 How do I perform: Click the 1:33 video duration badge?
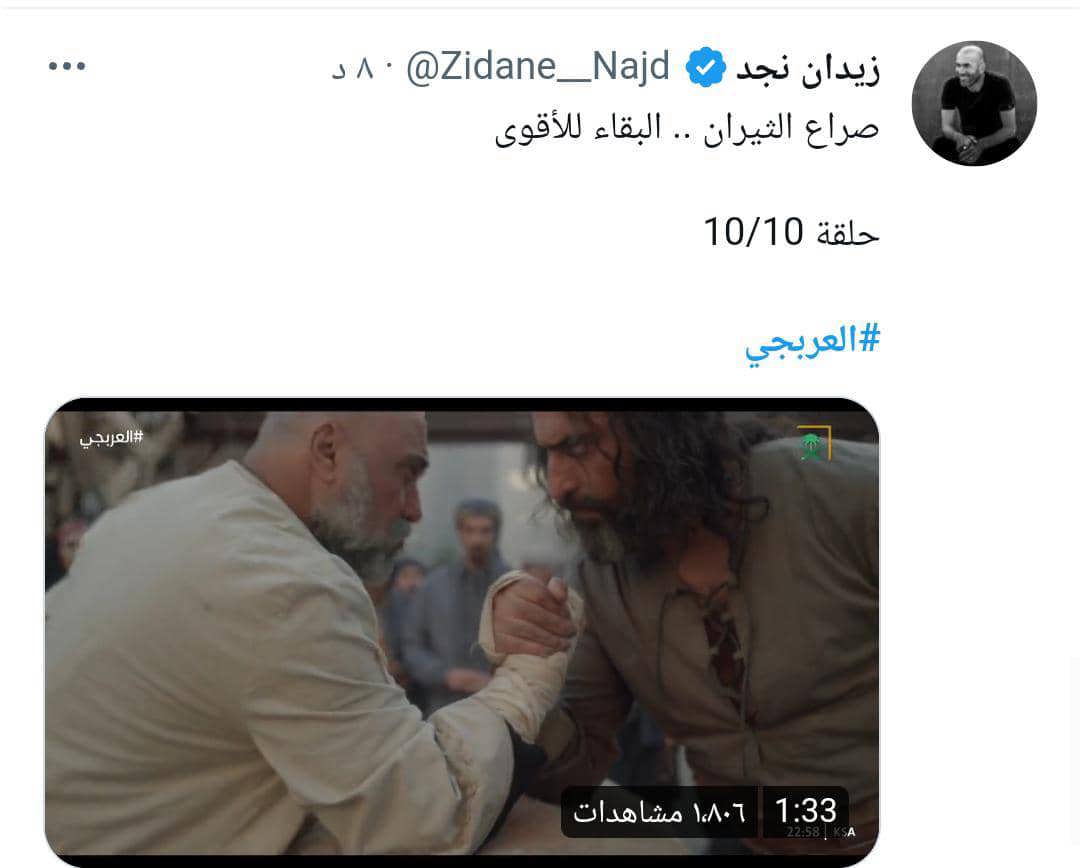(x=805, y=811)
